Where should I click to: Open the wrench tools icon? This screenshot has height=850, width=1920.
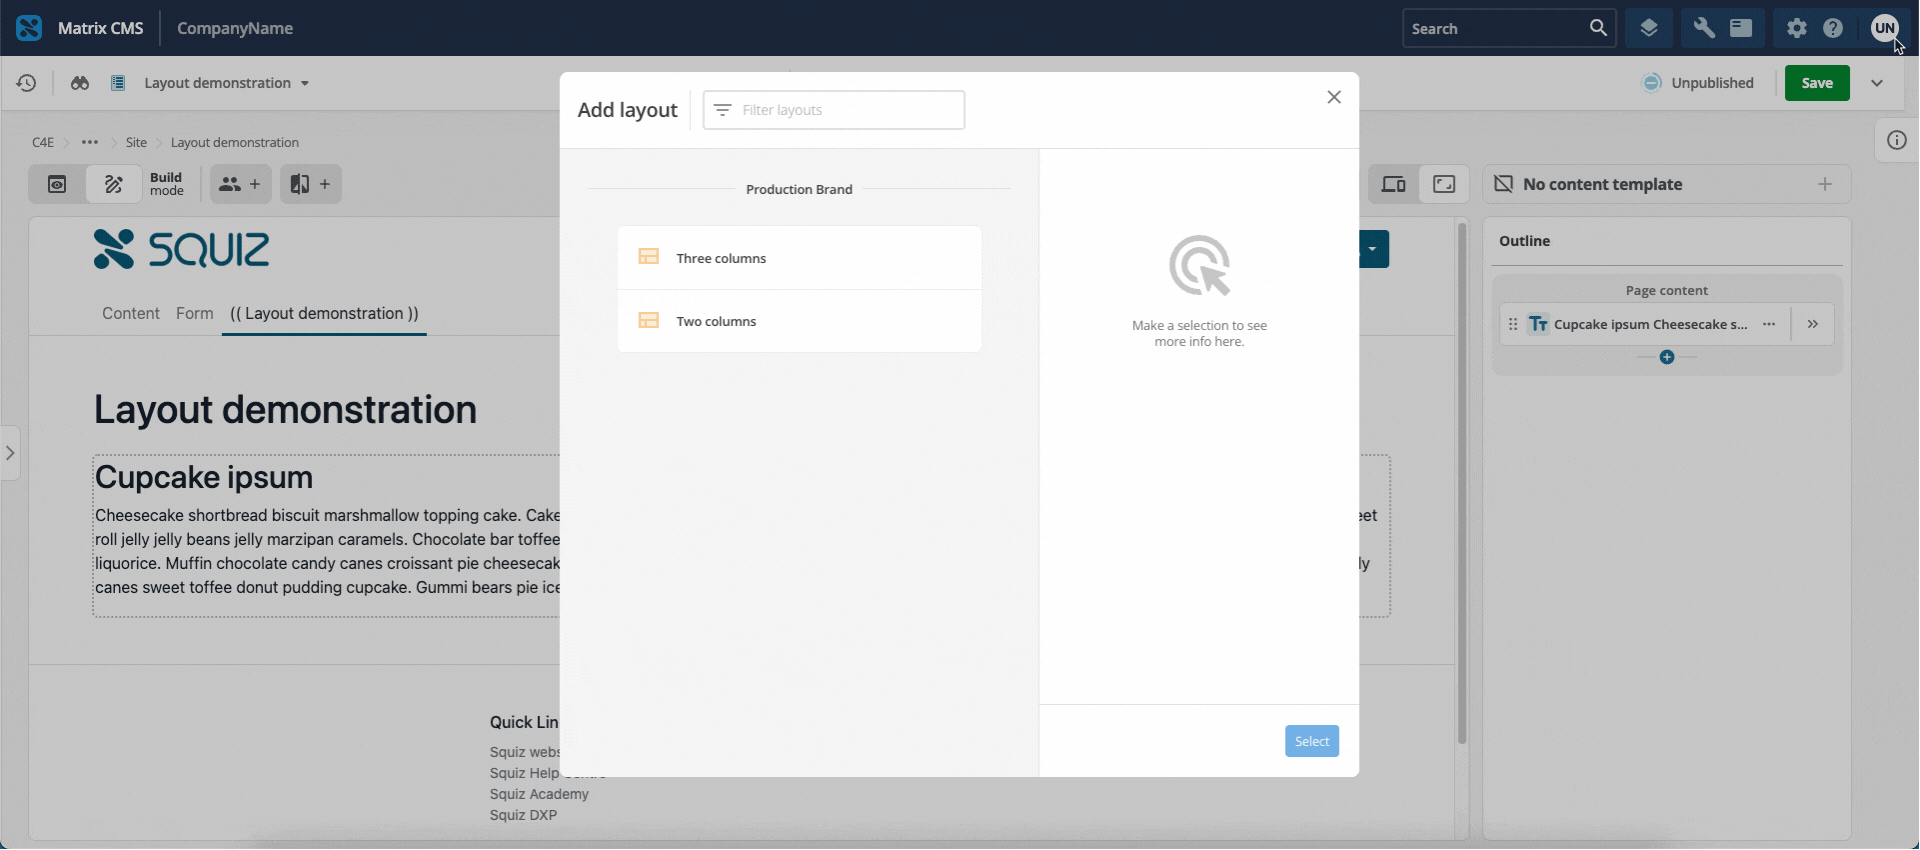point(1704,28)
